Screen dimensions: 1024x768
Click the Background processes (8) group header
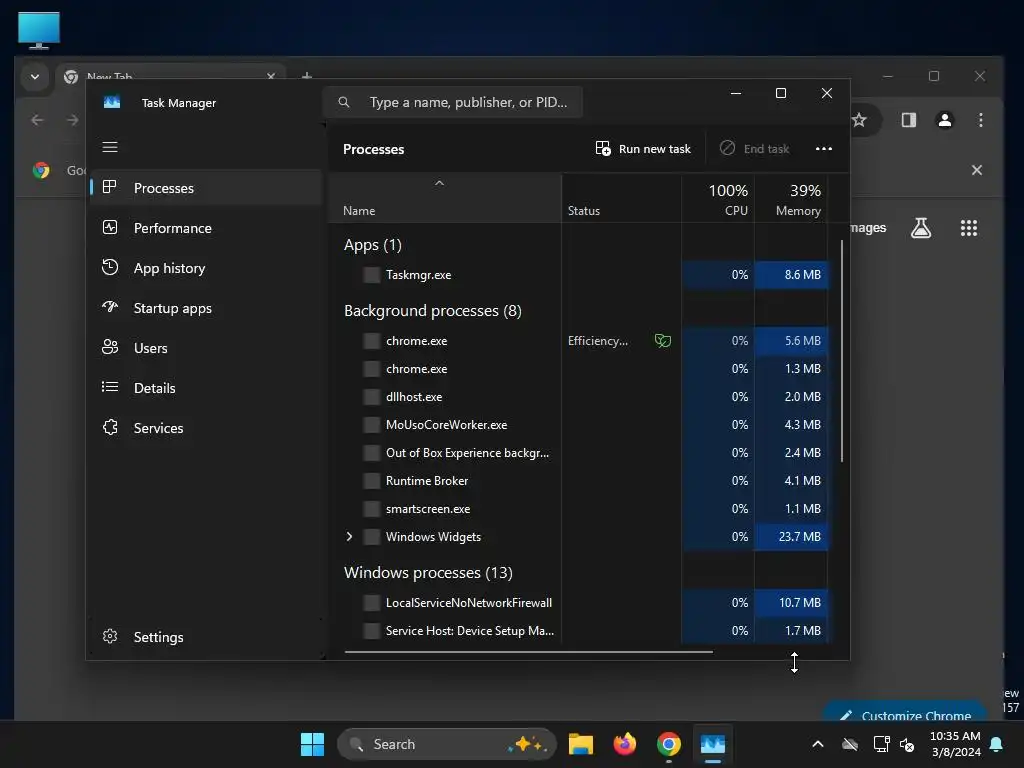click(433, 311)
